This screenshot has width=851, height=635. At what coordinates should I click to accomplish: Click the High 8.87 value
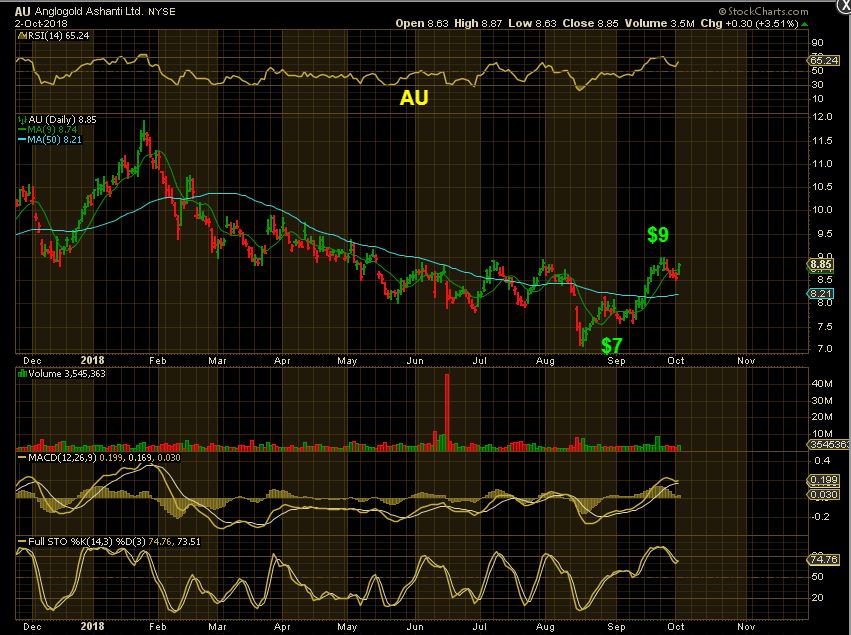478,23
